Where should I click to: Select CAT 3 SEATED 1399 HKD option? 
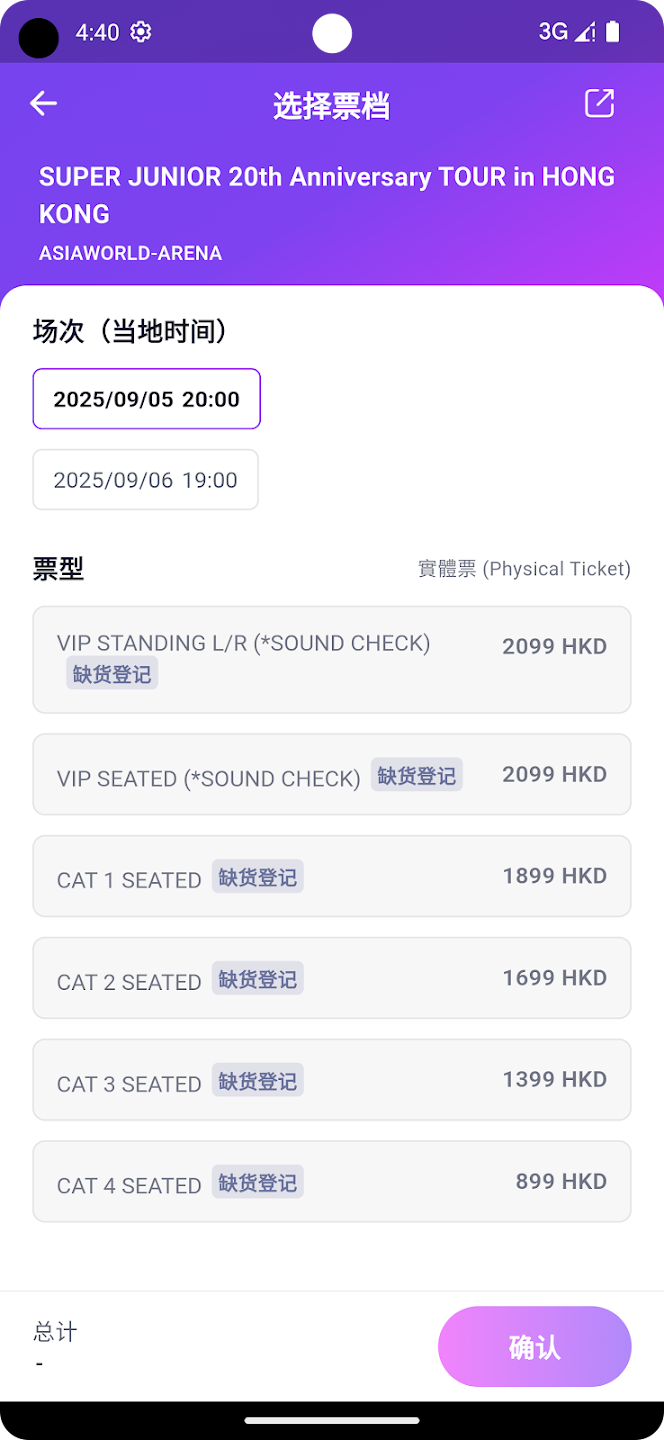click(332, 1080)
